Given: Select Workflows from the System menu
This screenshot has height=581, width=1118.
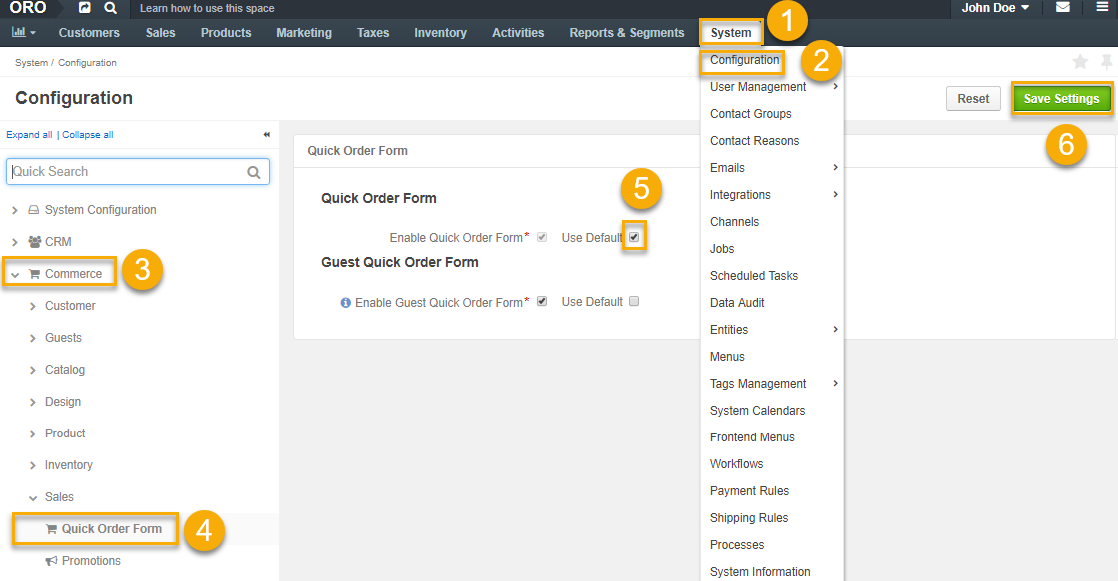Looking at the screenshot, I should [x=736, y=463].
